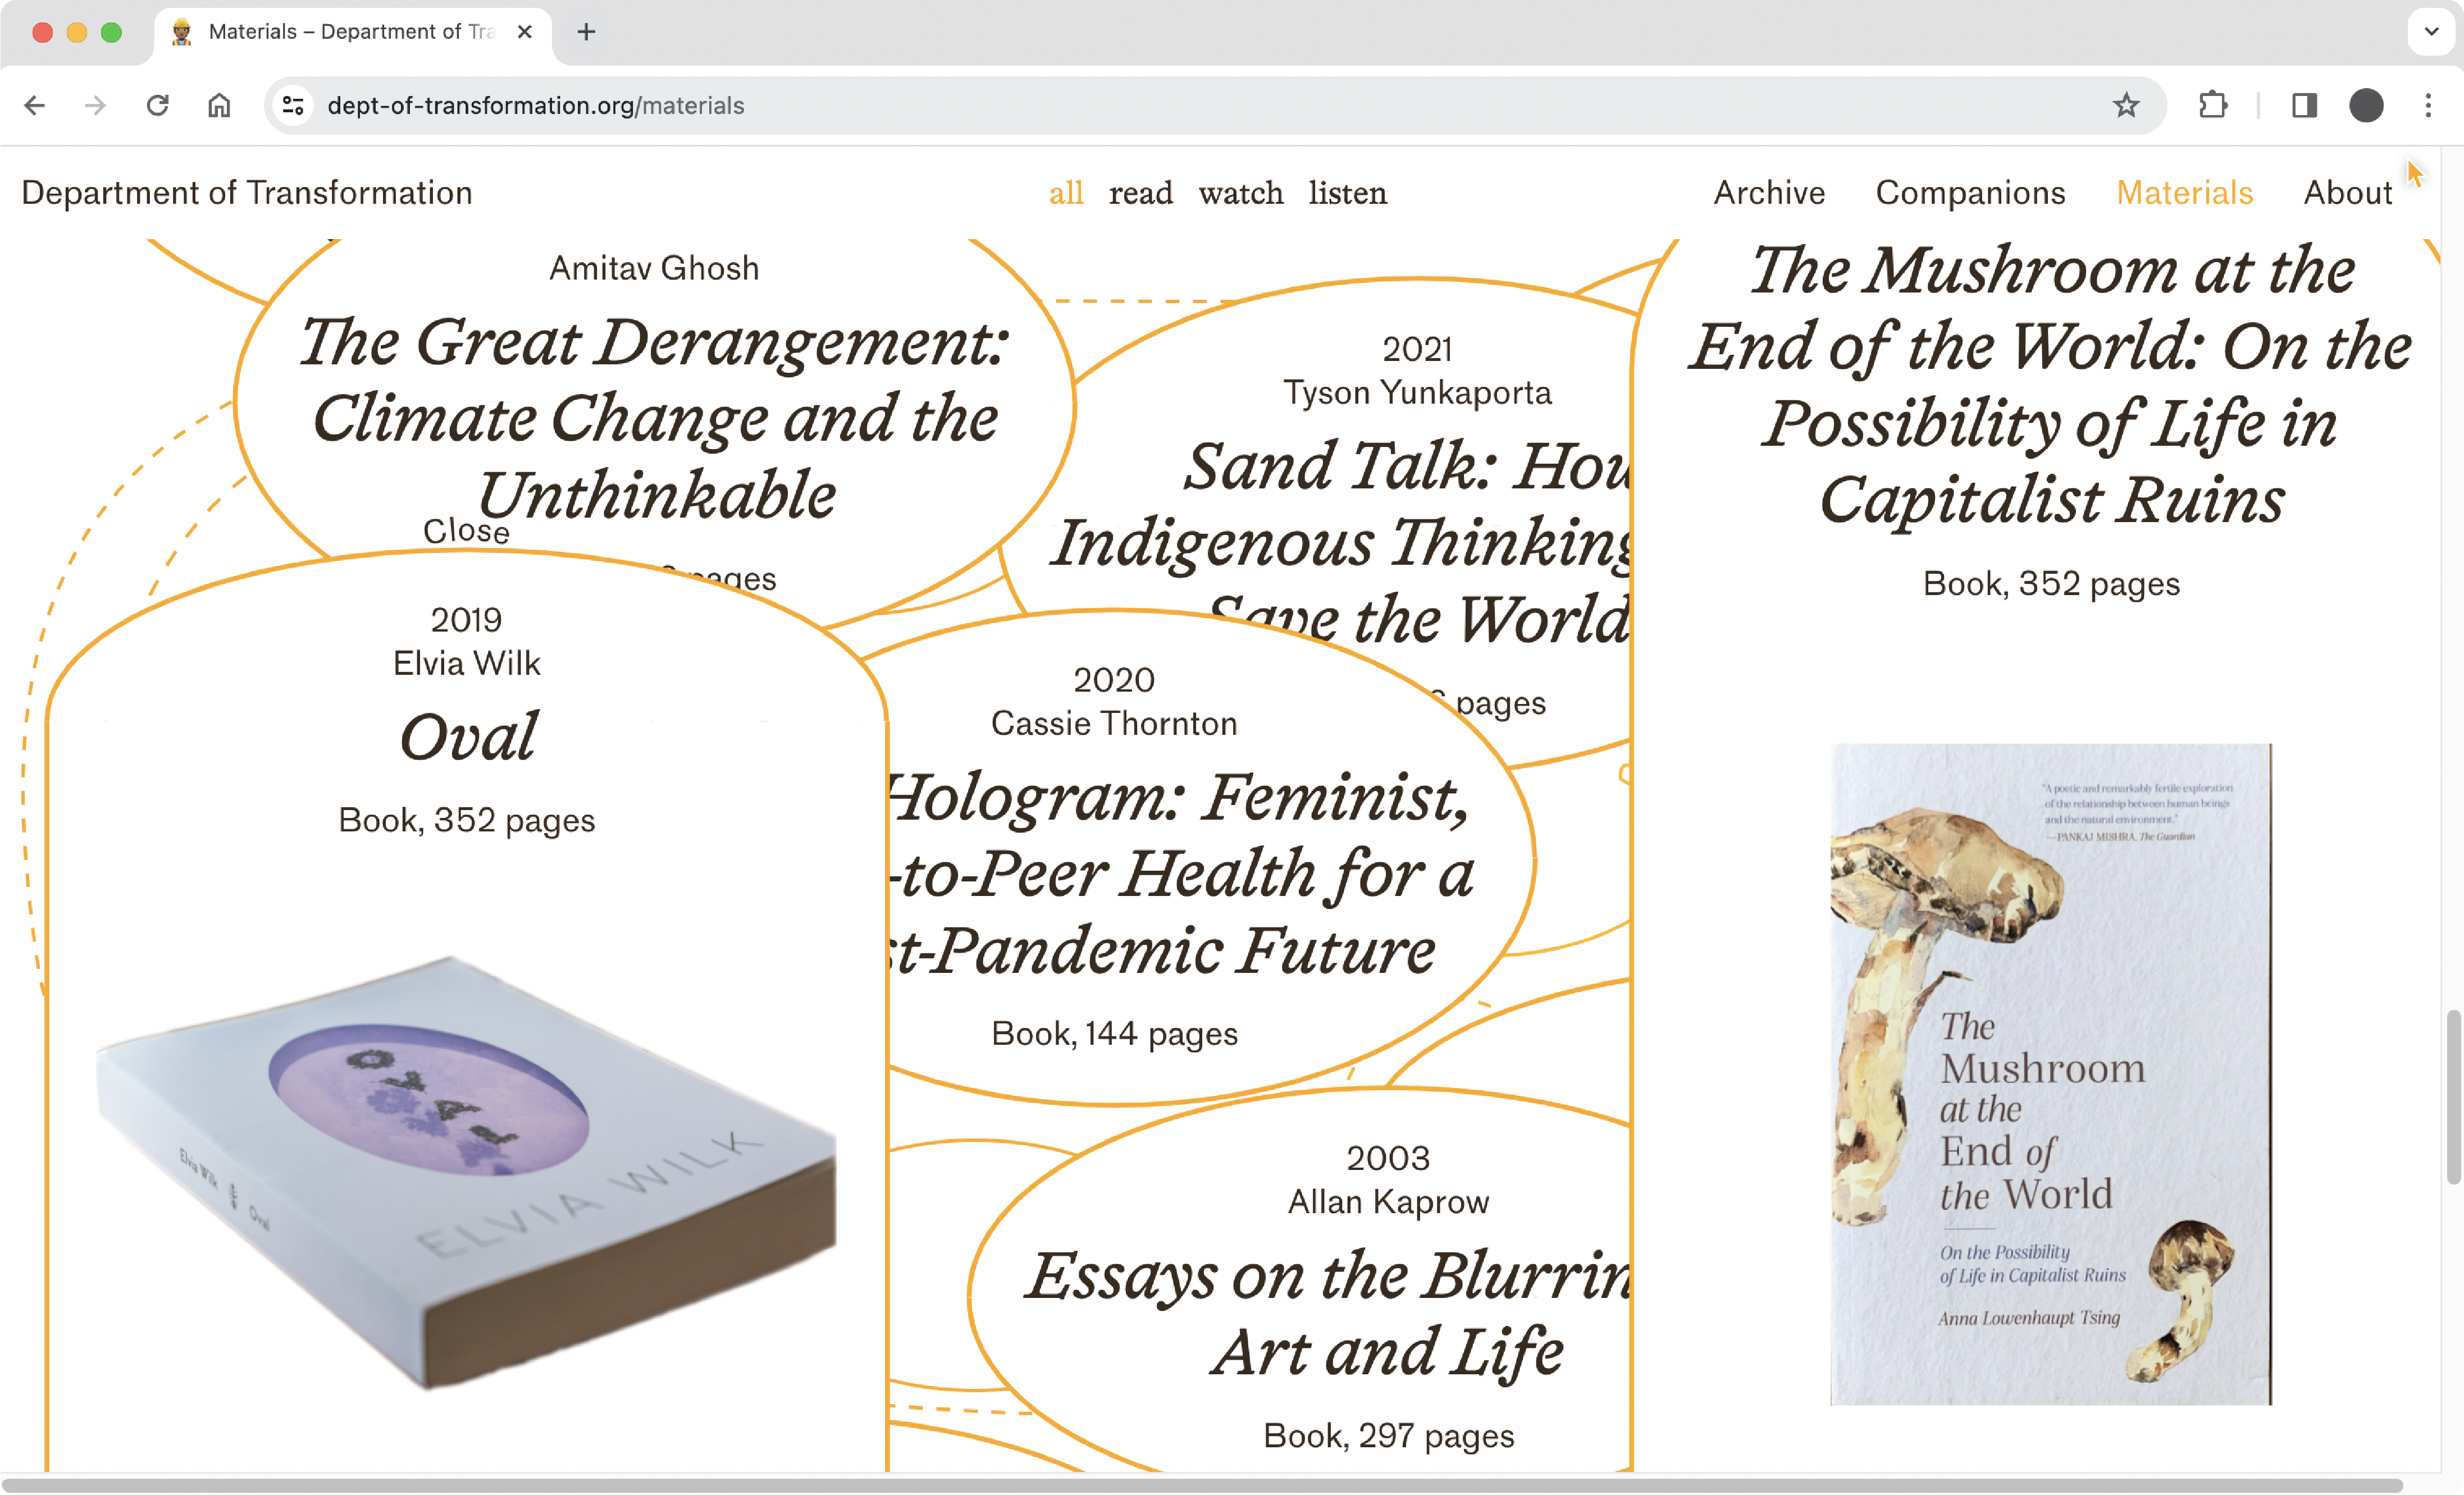2464x1495 pixels.
Task: Open a new browser tab
Action: click(x=586, y=32)
